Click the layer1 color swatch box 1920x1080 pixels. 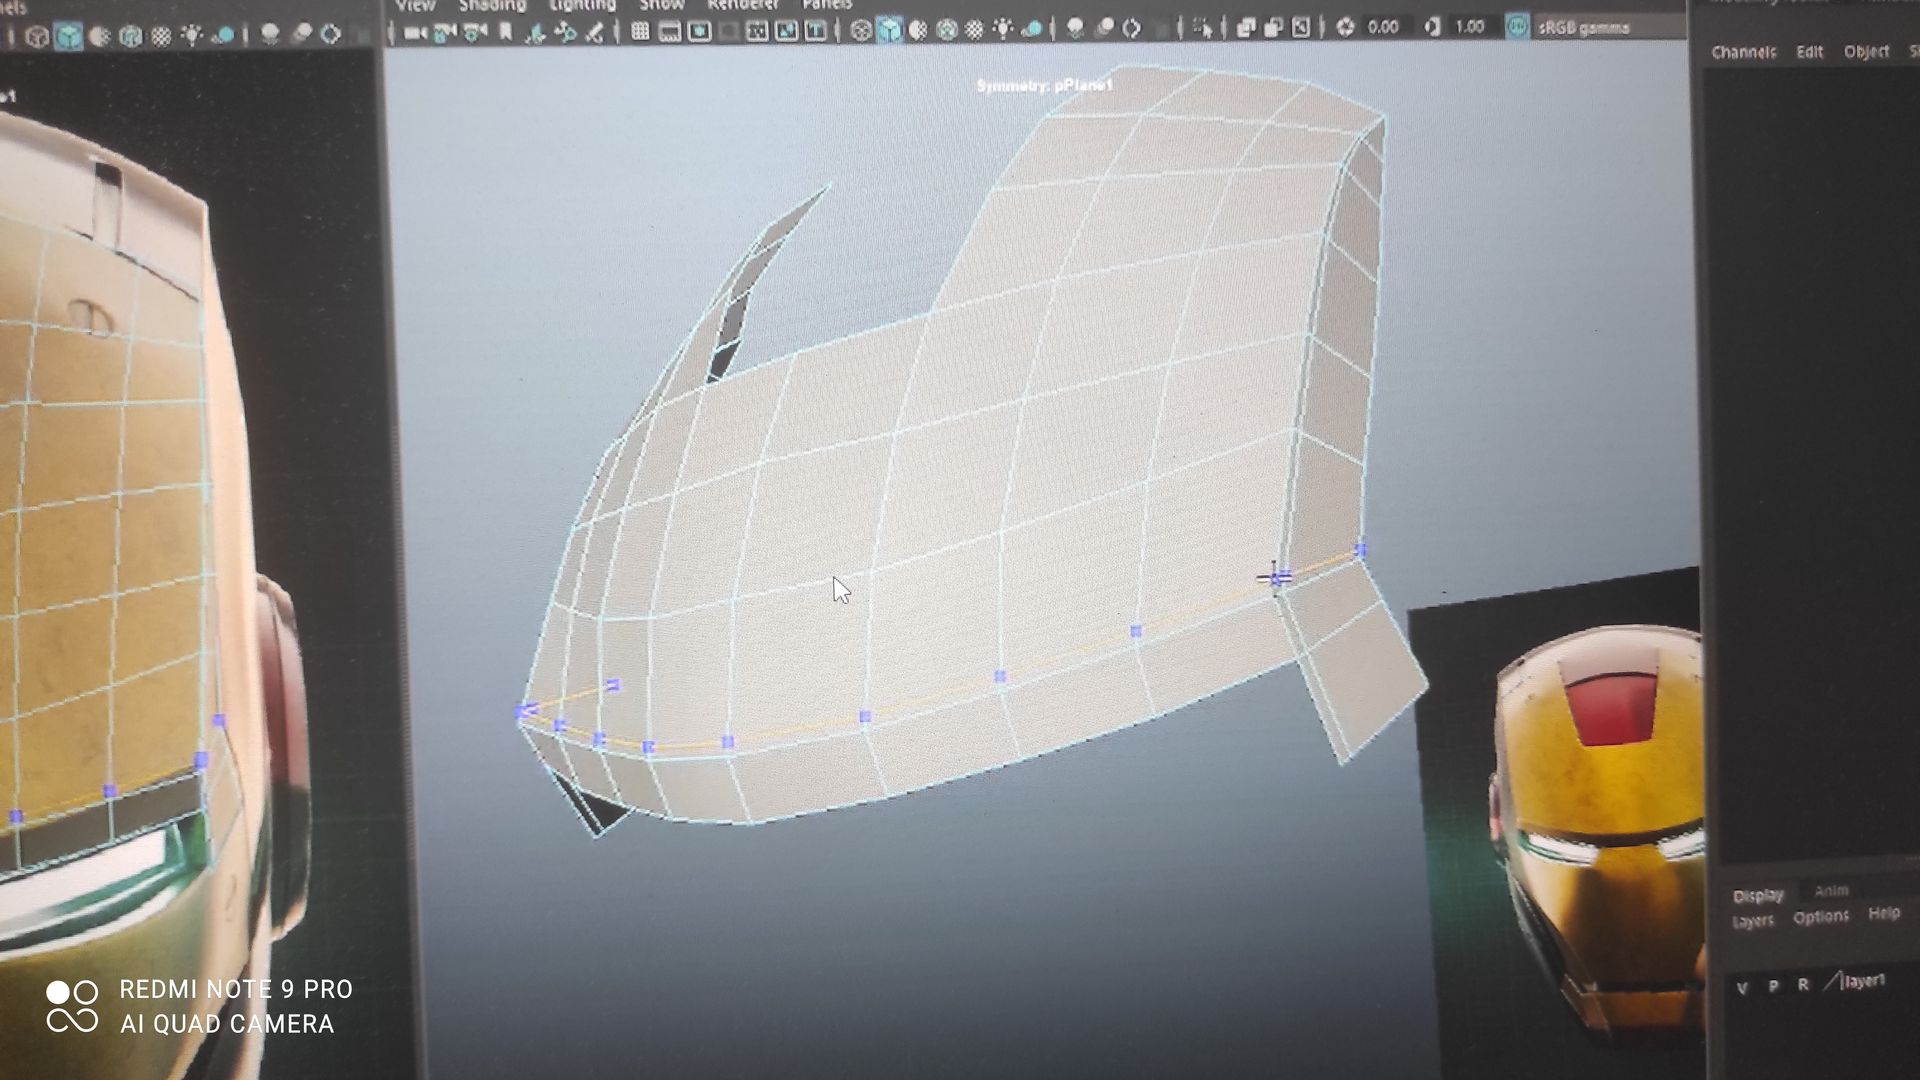pos(1831,983)
